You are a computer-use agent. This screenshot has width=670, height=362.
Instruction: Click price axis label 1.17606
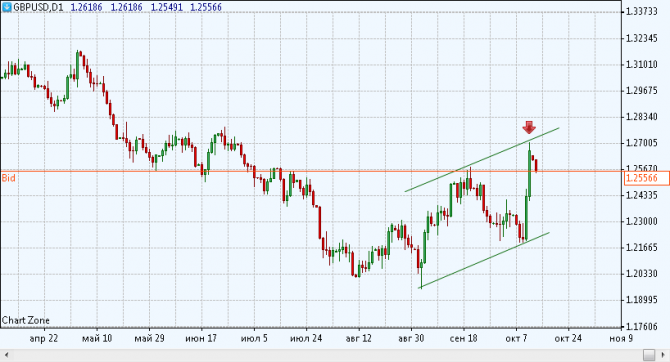tap(642, 327)
